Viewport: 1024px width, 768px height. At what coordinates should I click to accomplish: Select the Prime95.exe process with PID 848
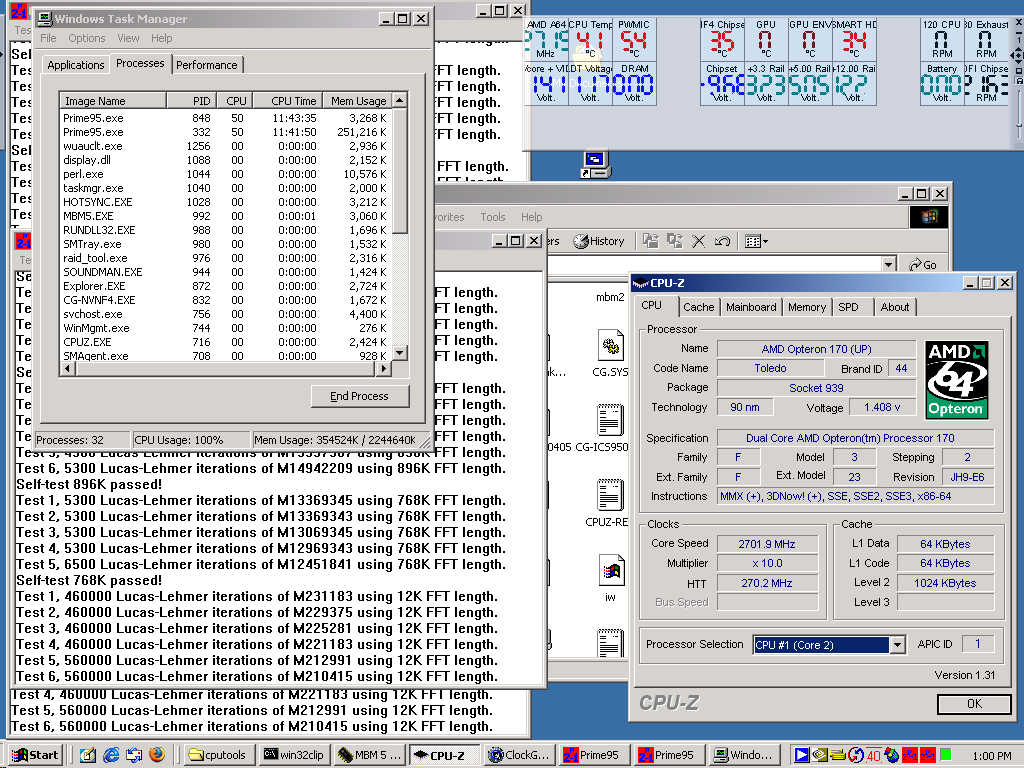tap(226, 118)
